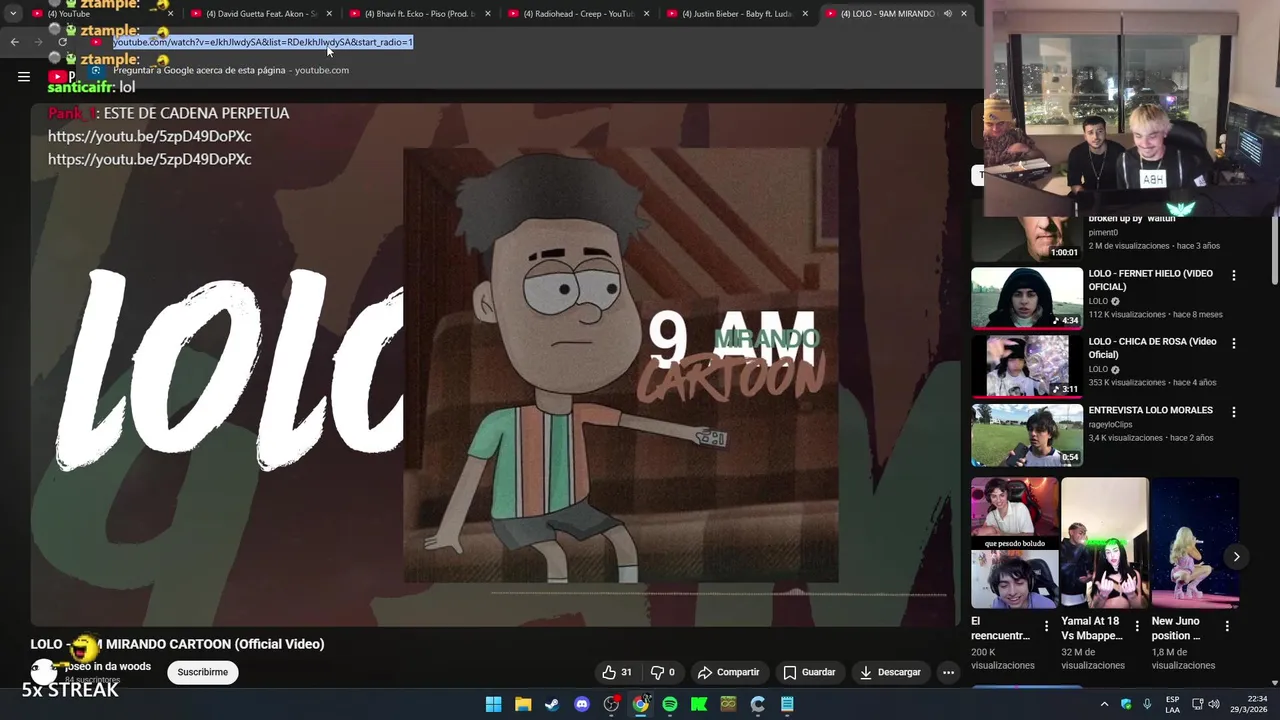1280x720 pixels.
Task: Open the YouTube hamburger guide menu
Action: coord(24,76)
